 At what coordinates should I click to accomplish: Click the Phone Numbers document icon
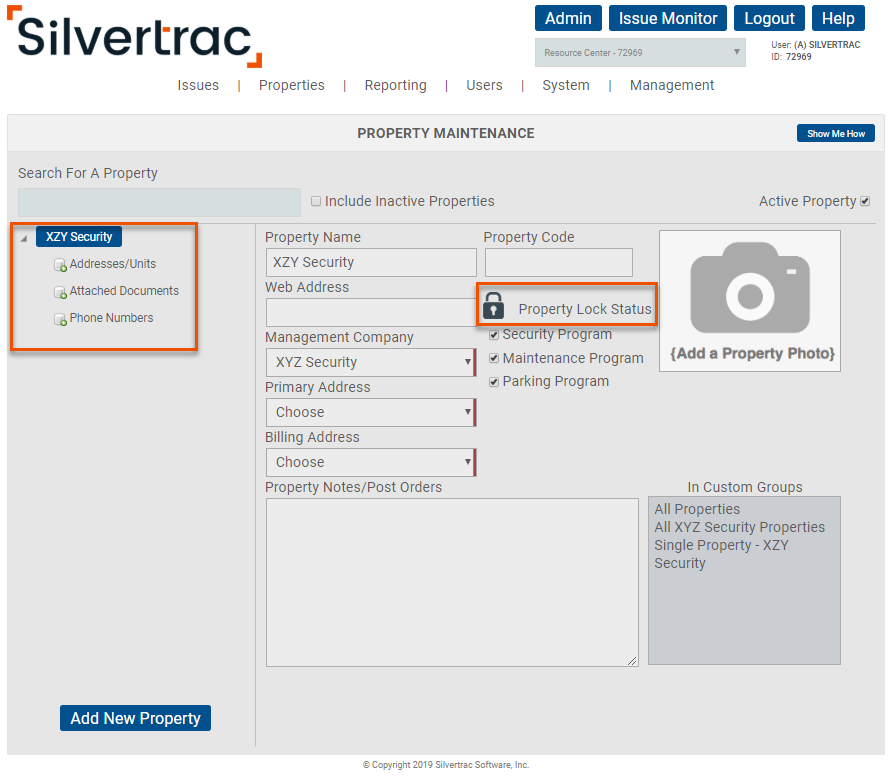coord(60,319)
